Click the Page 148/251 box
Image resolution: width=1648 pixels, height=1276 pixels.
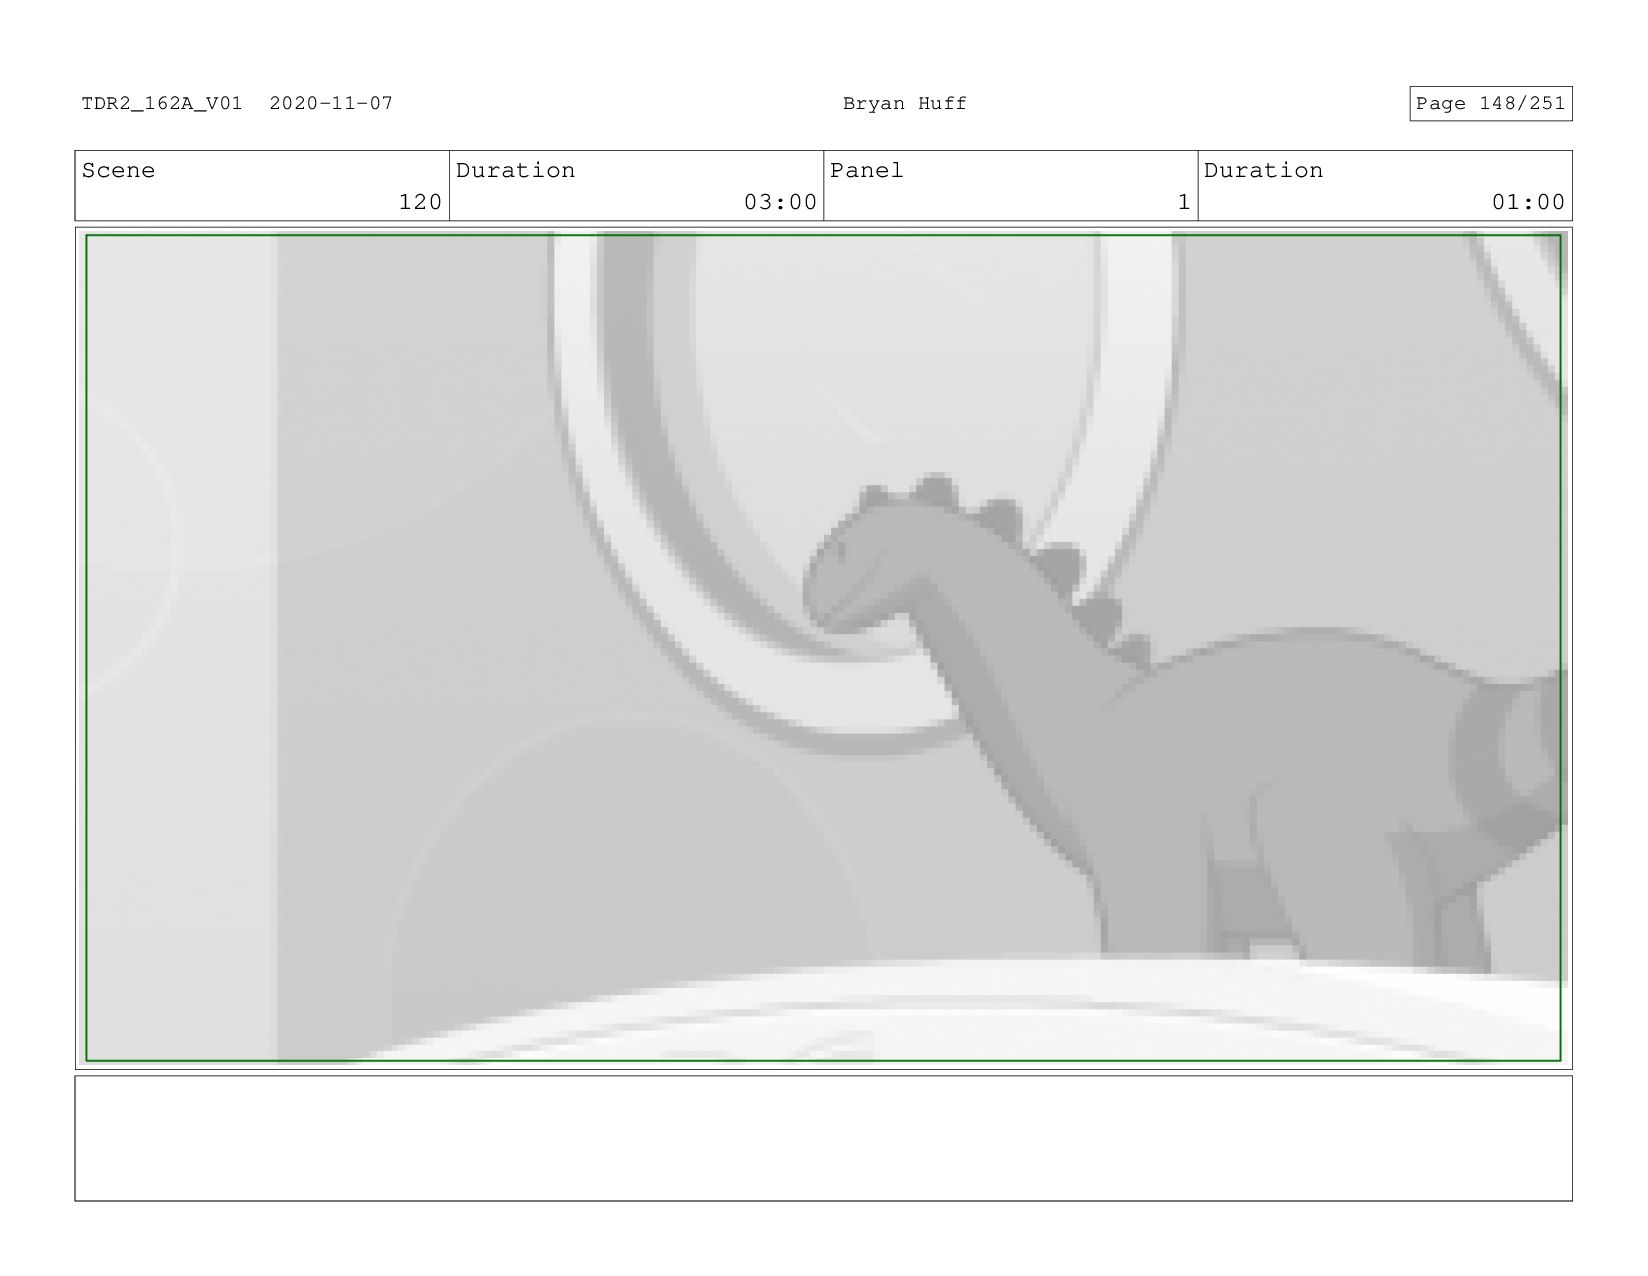(x=1491, y=103)
